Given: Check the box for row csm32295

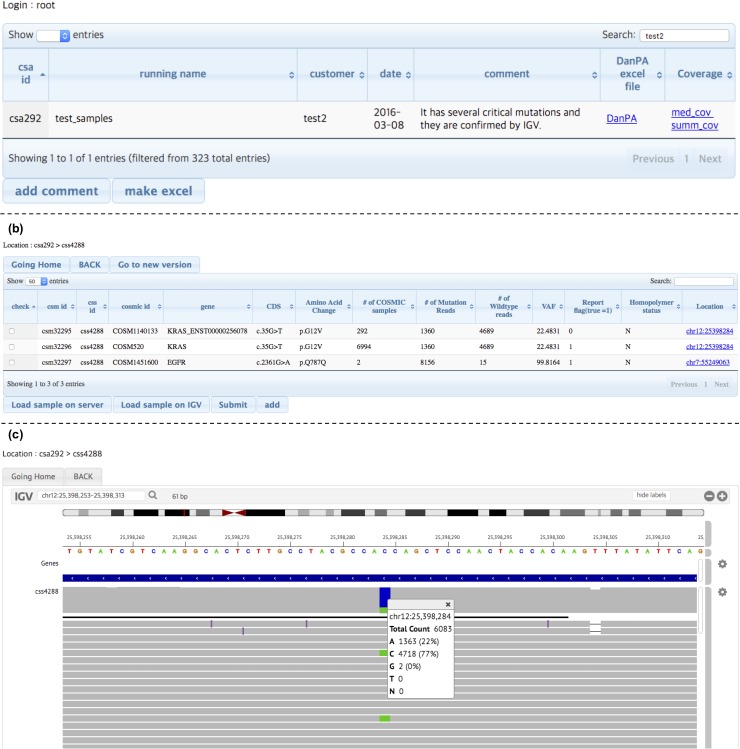Looking at the screenshot, I should (11, 330).
